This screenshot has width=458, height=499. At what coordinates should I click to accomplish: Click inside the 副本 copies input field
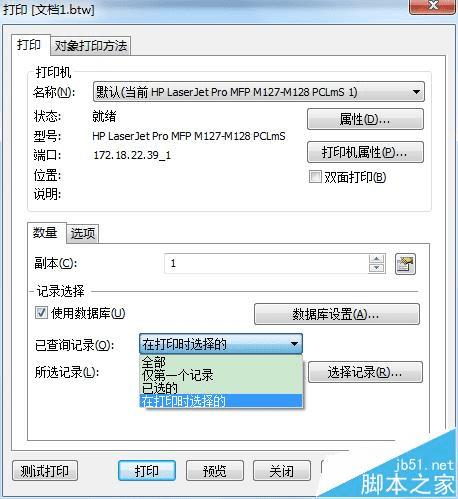click(x=266, y=264)
